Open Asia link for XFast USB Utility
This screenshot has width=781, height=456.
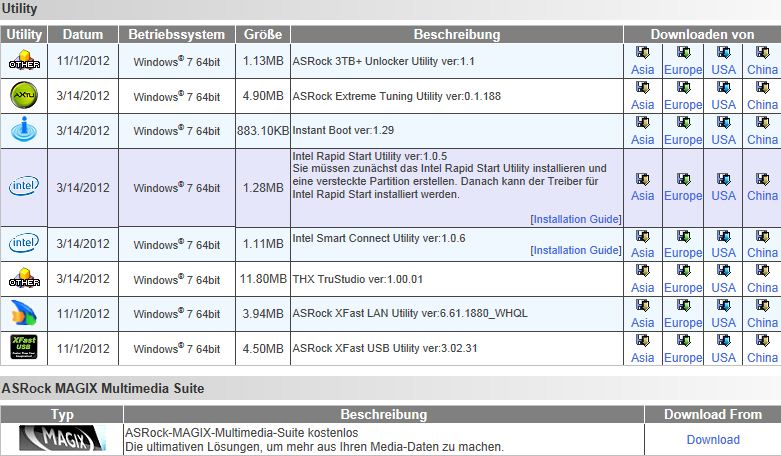[x=643, y=357]
